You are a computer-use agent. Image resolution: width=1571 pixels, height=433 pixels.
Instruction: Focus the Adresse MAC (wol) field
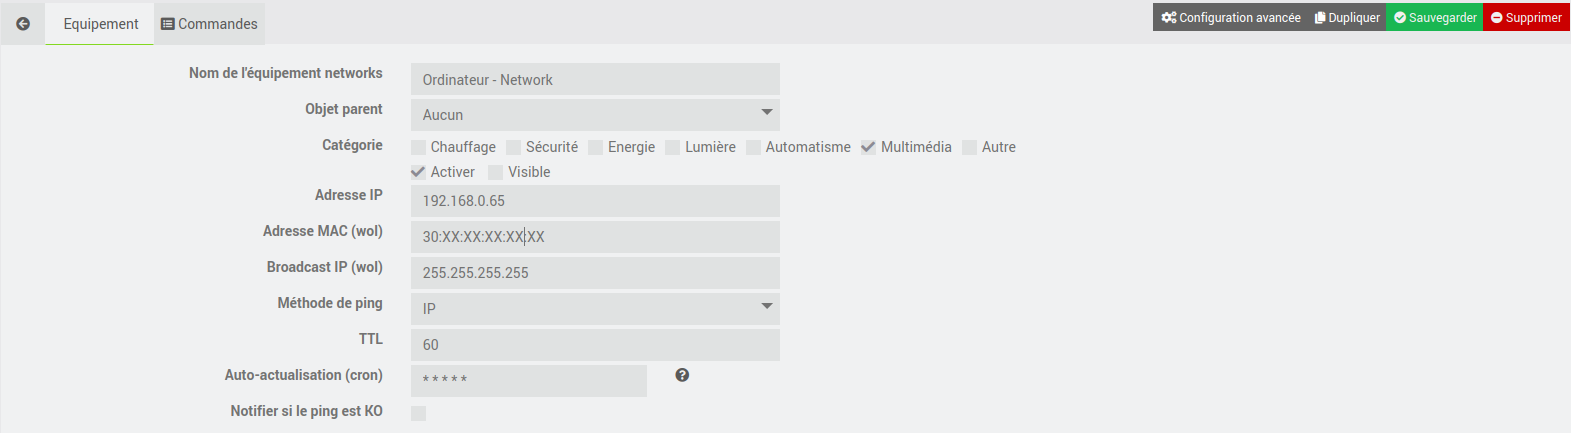[595, 237]
